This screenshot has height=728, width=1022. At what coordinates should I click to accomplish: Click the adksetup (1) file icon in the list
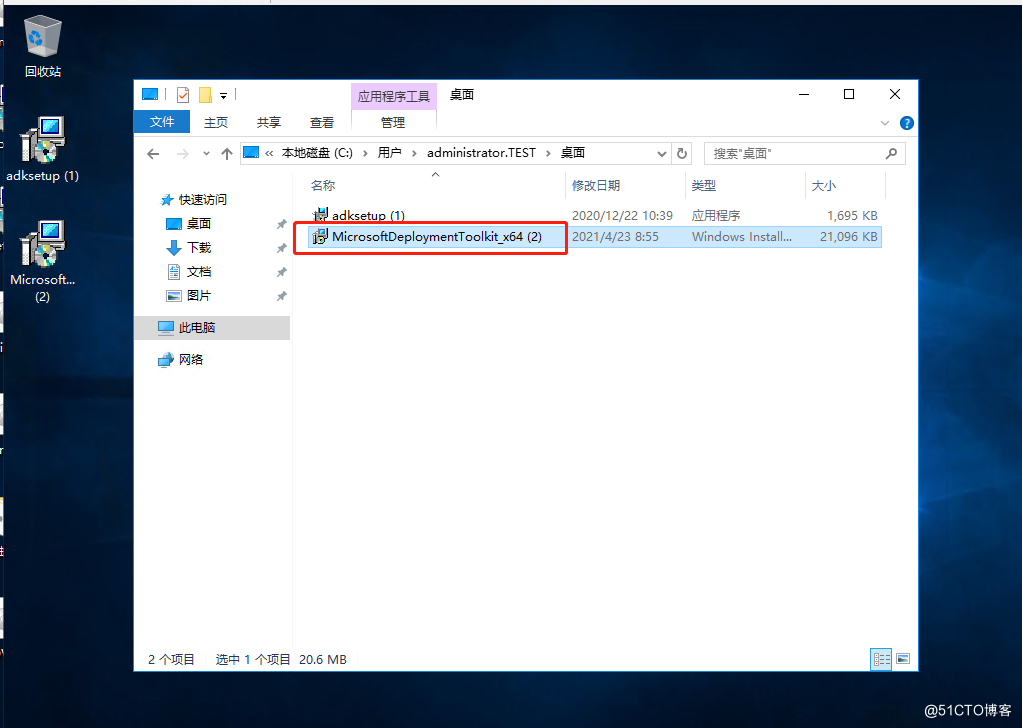320,215
